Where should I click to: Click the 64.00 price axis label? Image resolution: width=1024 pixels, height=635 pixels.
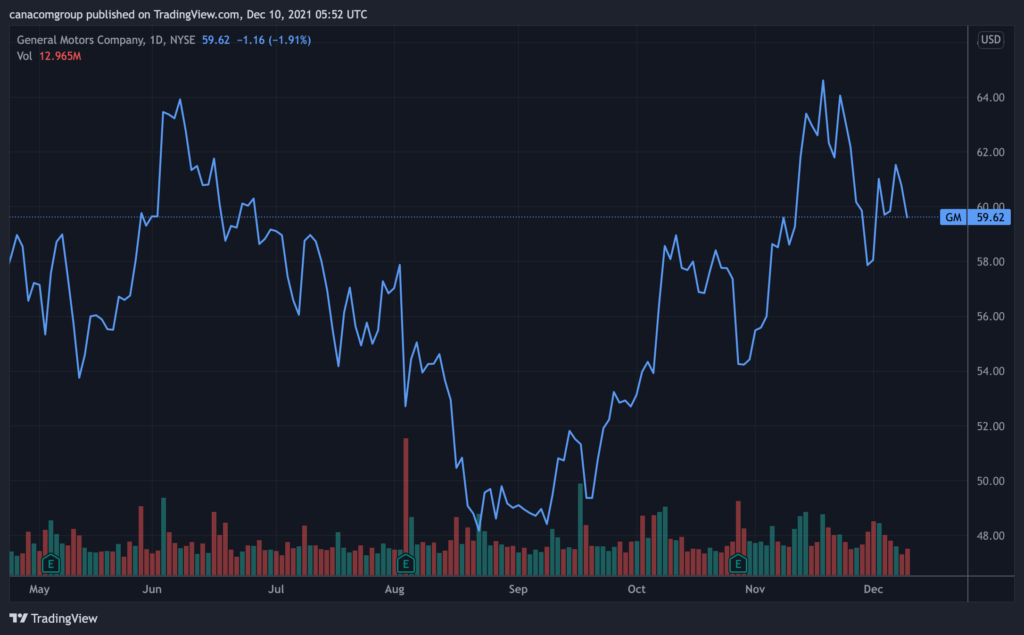pyautogui.click(x=990, y=97)
